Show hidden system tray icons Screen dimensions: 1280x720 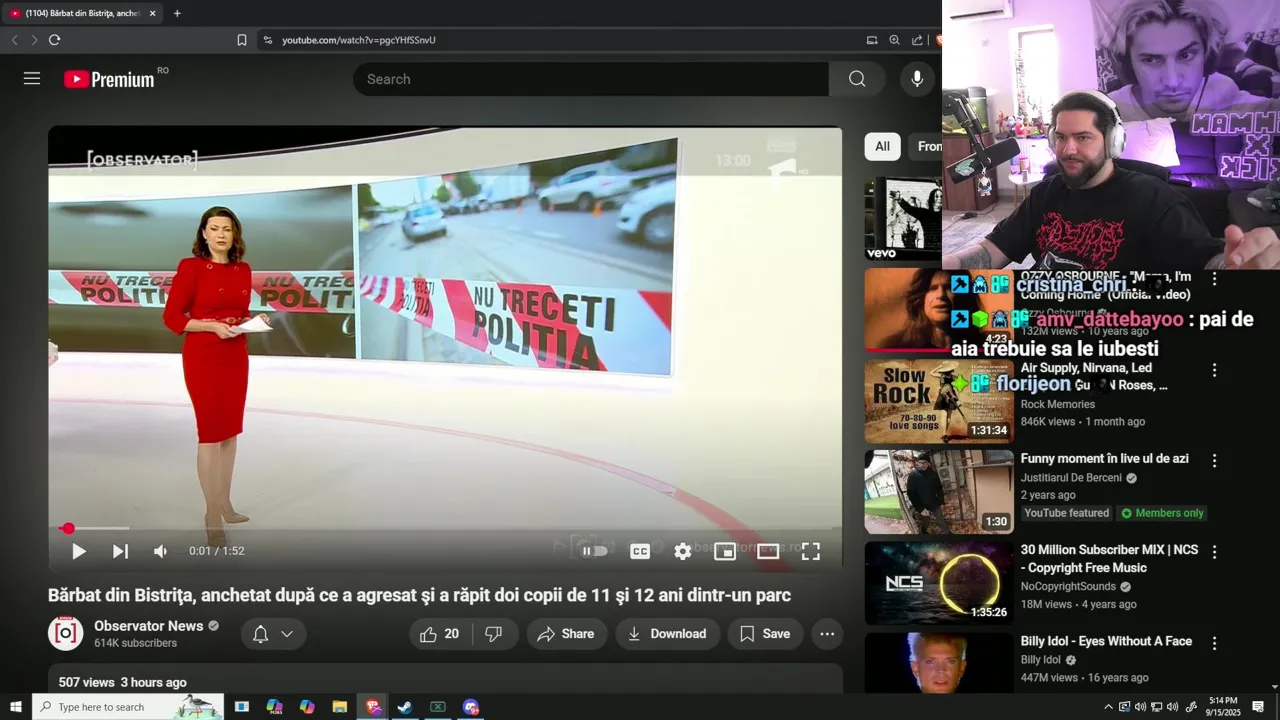(x=1108, y=707)
